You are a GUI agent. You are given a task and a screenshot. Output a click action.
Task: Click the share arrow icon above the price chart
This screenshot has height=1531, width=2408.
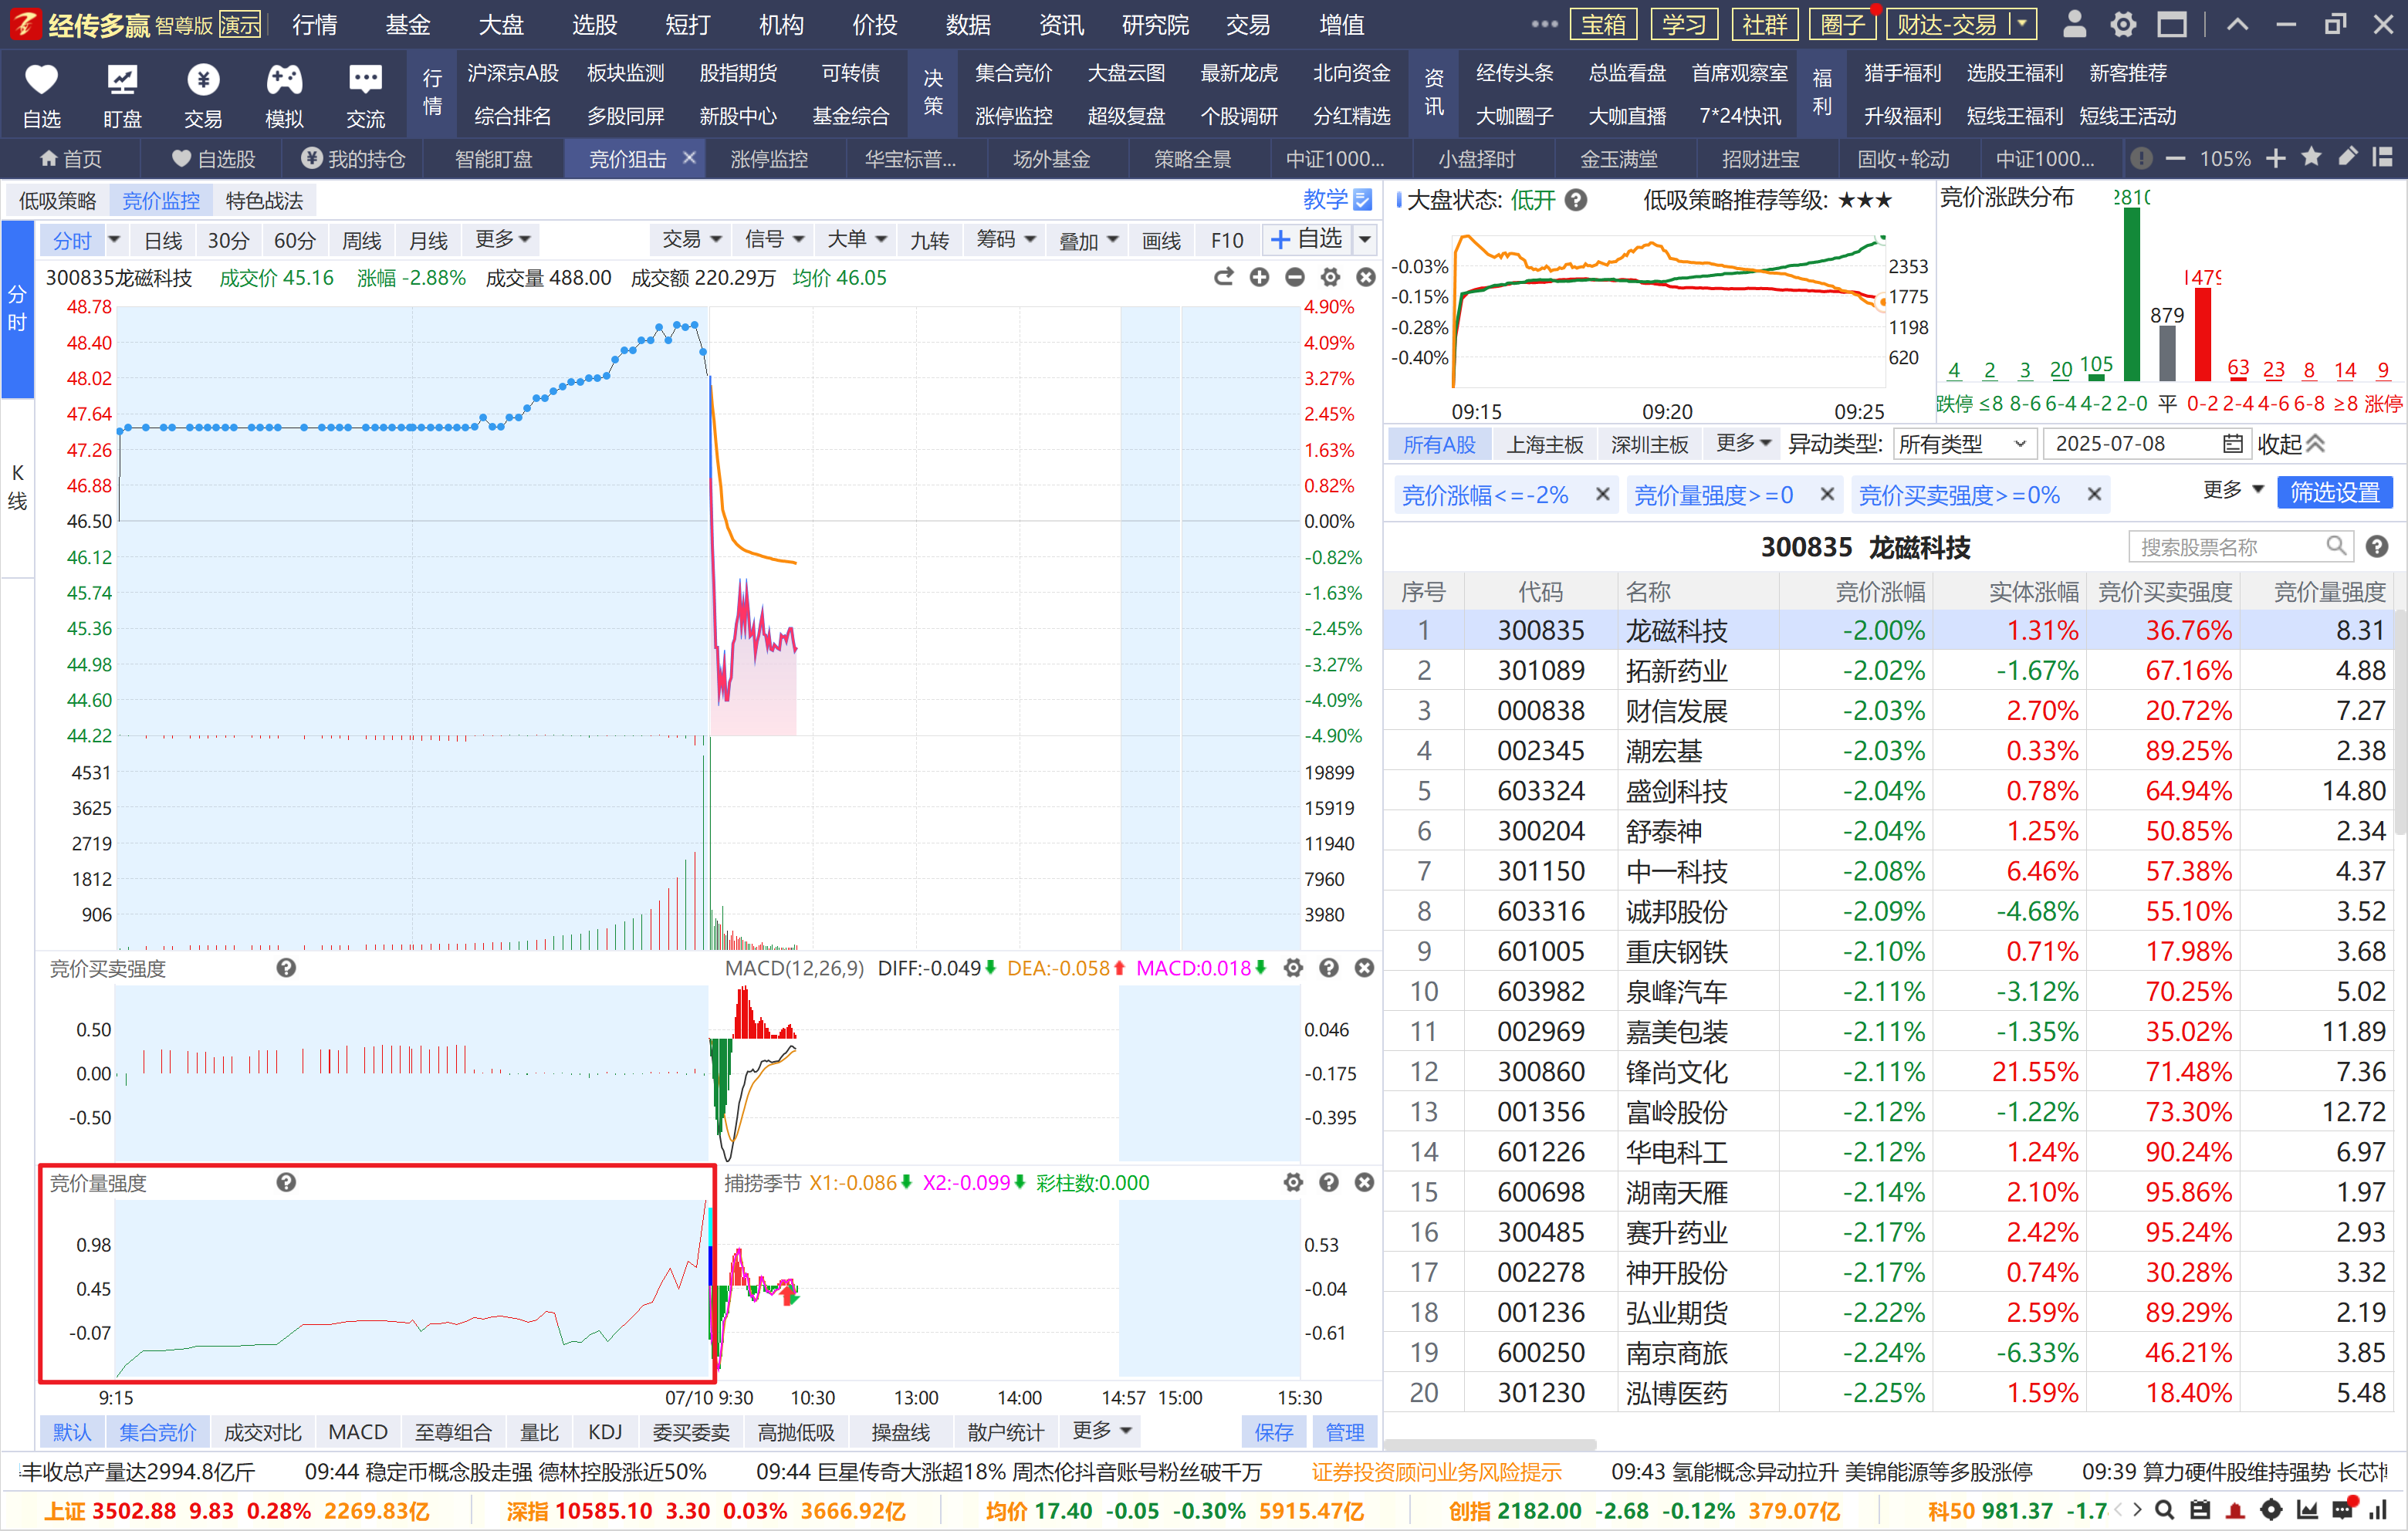(1223, 277)
